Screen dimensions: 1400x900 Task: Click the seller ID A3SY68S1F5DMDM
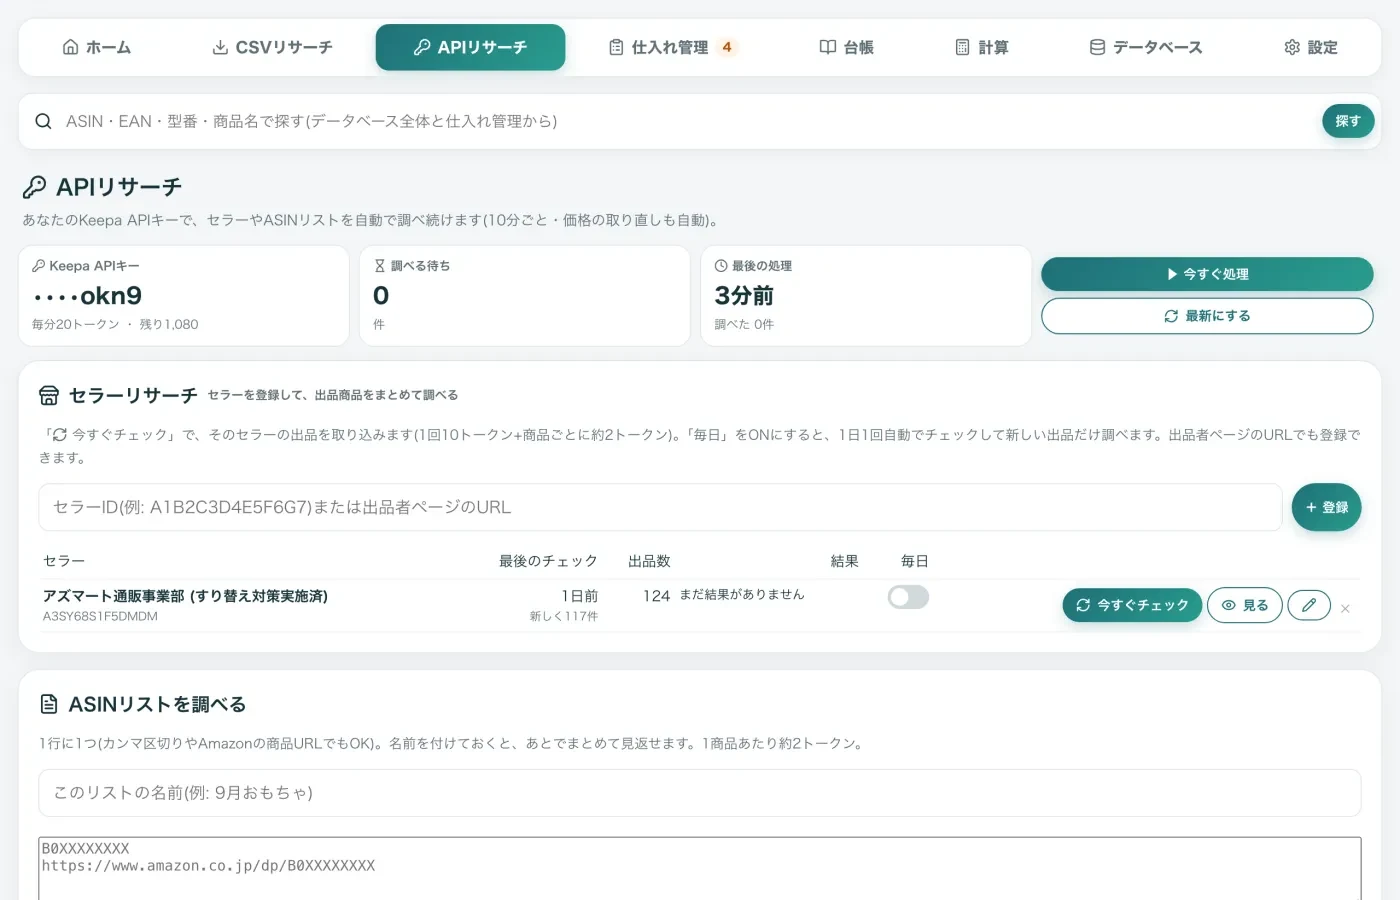100,616
